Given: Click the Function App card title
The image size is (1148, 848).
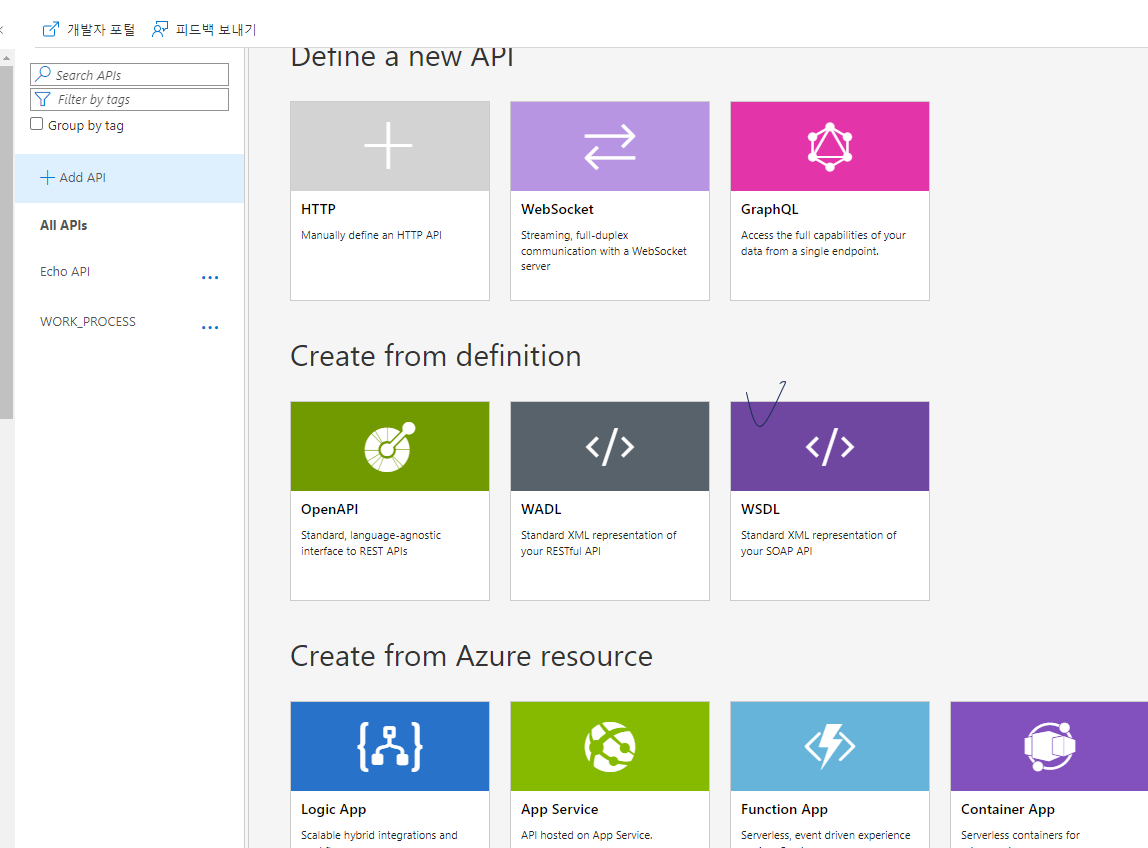Looking at the screenshot, I should 784,810.
